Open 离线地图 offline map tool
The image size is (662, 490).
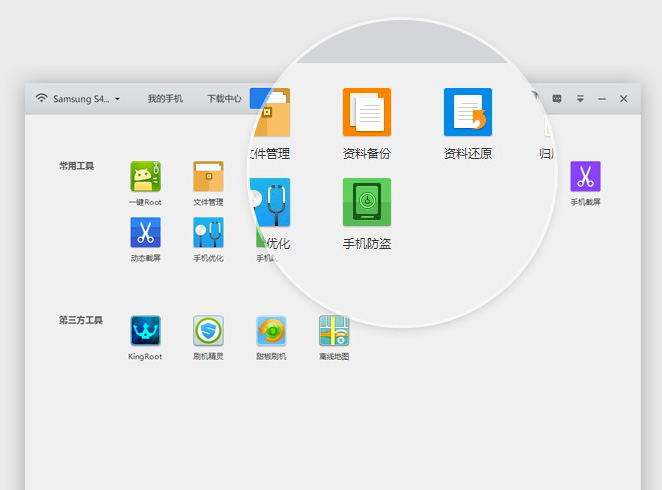(334, 331)
